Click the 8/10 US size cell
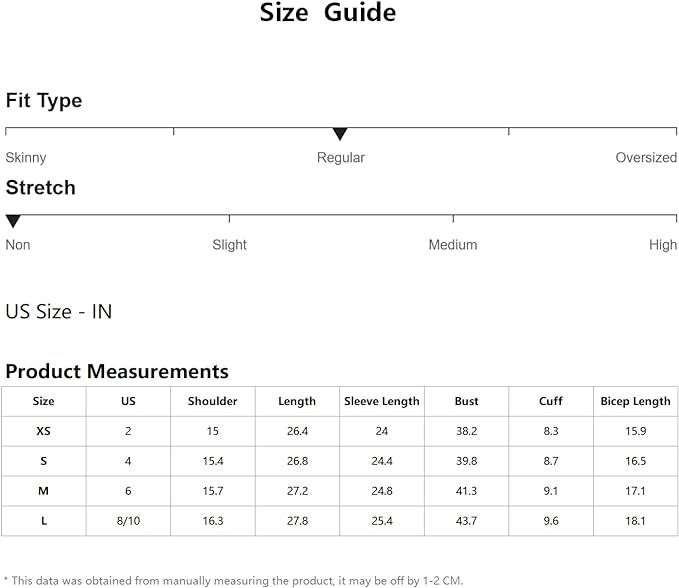The height and width of the screenshot is (588, 679). click(x=128, y=521)
